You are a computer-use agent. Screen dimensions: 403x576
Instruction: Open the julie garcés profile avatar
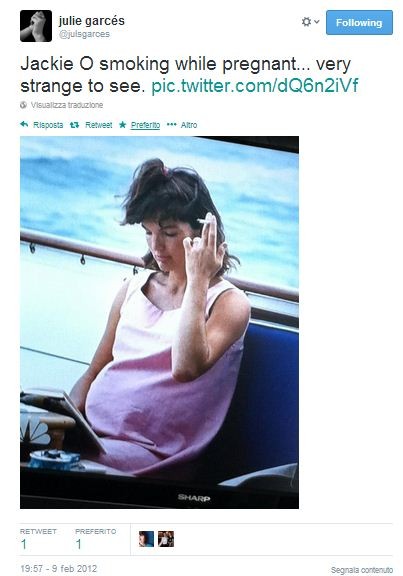coord(36,26)
